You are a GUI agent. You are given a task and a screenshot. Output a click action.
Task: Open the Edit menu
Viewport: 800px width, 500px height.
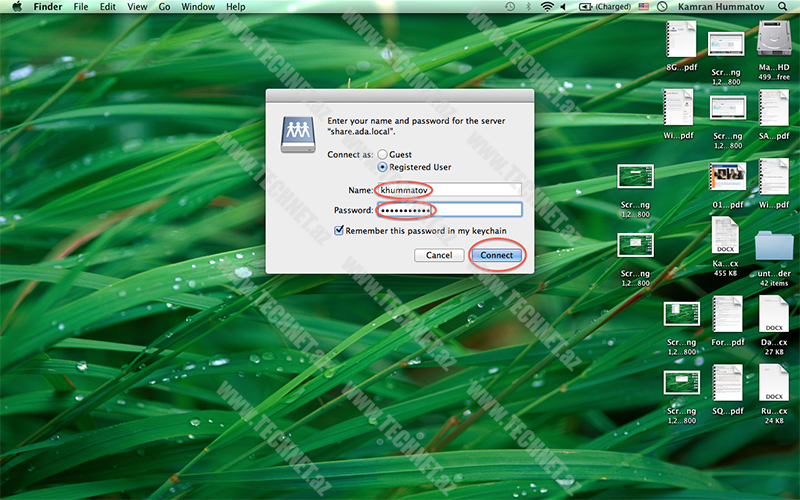click(108, 7)
